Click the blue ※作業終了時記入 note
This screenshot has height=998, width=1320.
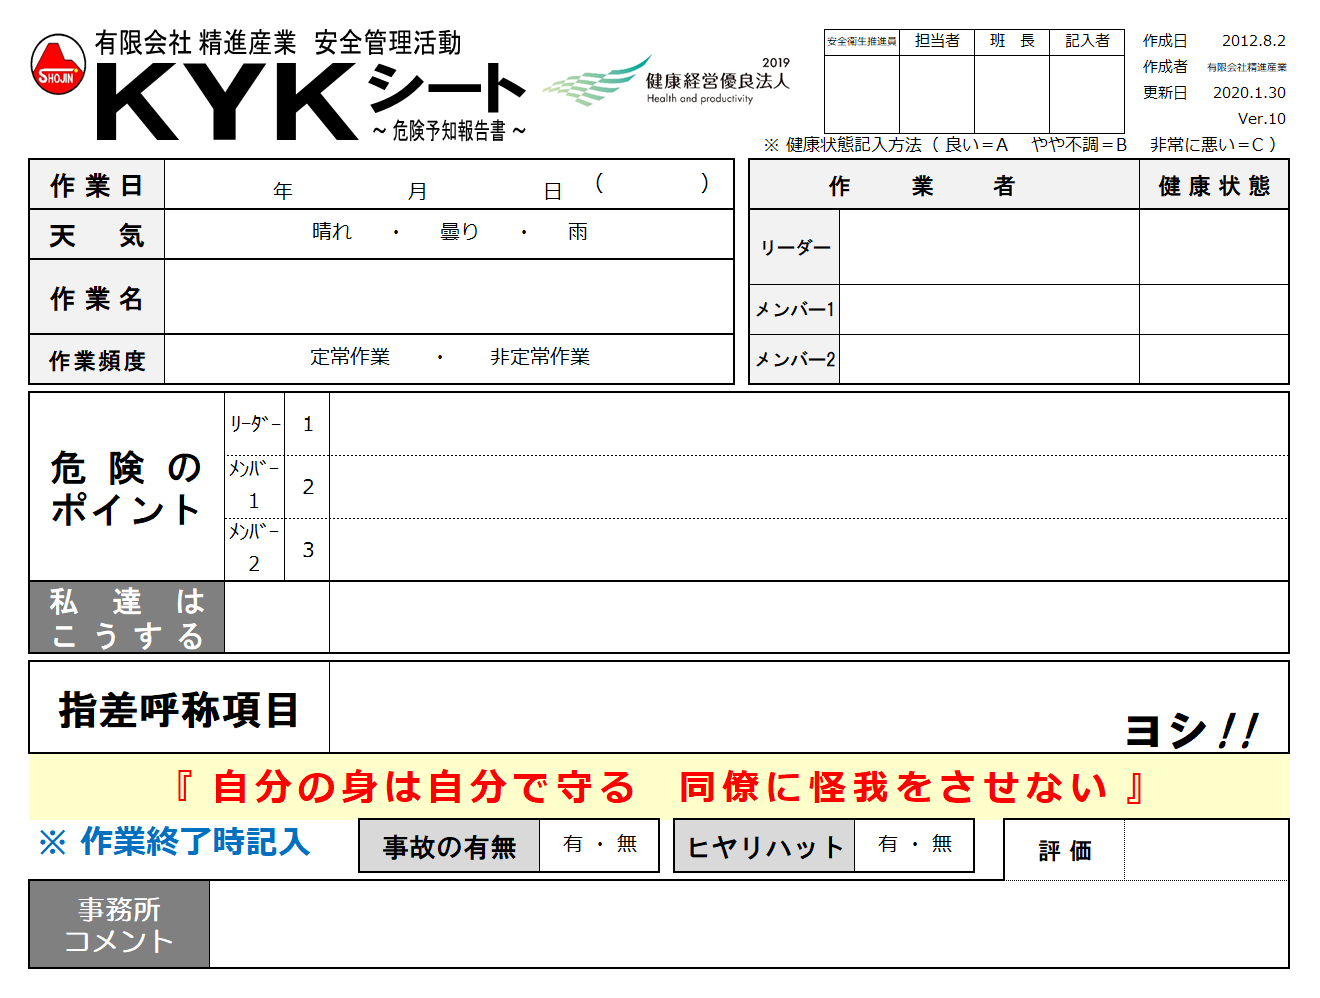(174, 842)
